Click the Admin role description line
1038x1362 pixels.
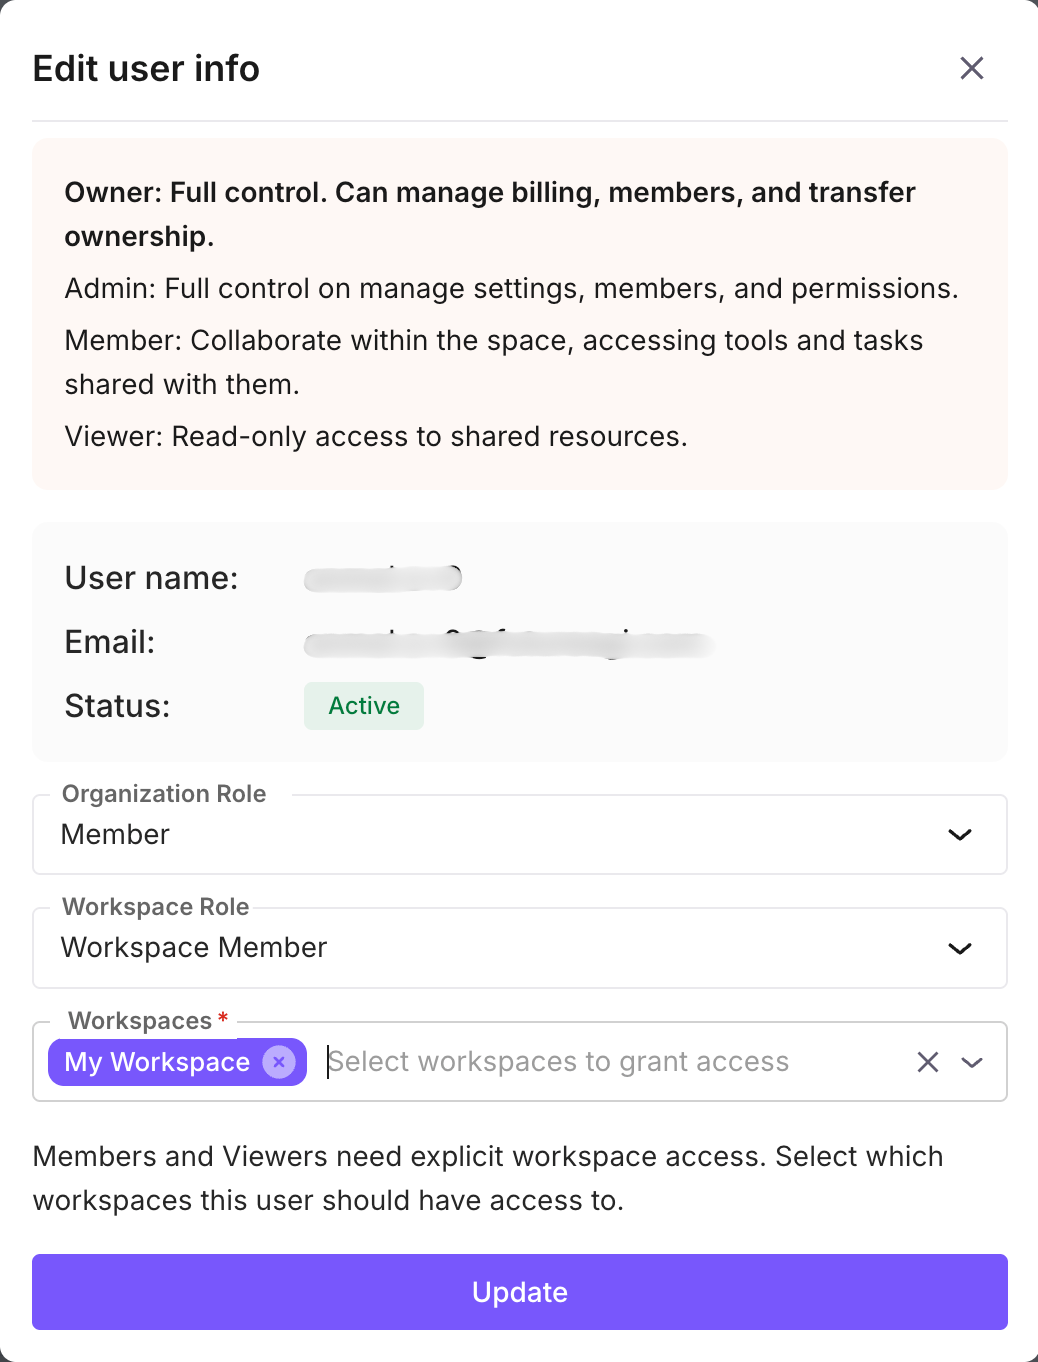pos(511,289)
